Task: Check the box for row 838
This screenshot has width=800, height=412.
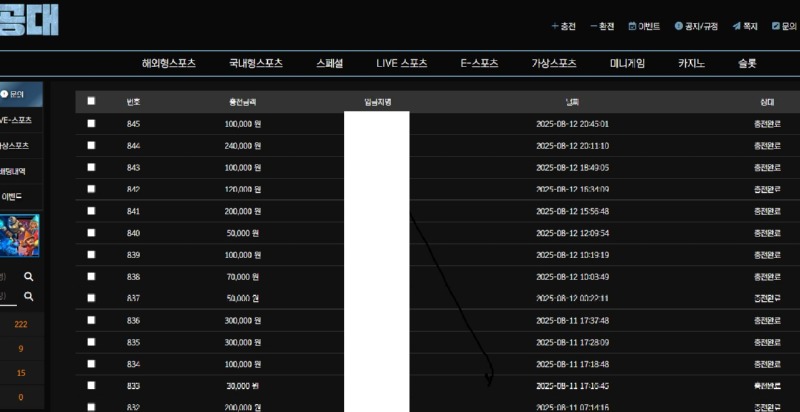Action: [91, 276]
